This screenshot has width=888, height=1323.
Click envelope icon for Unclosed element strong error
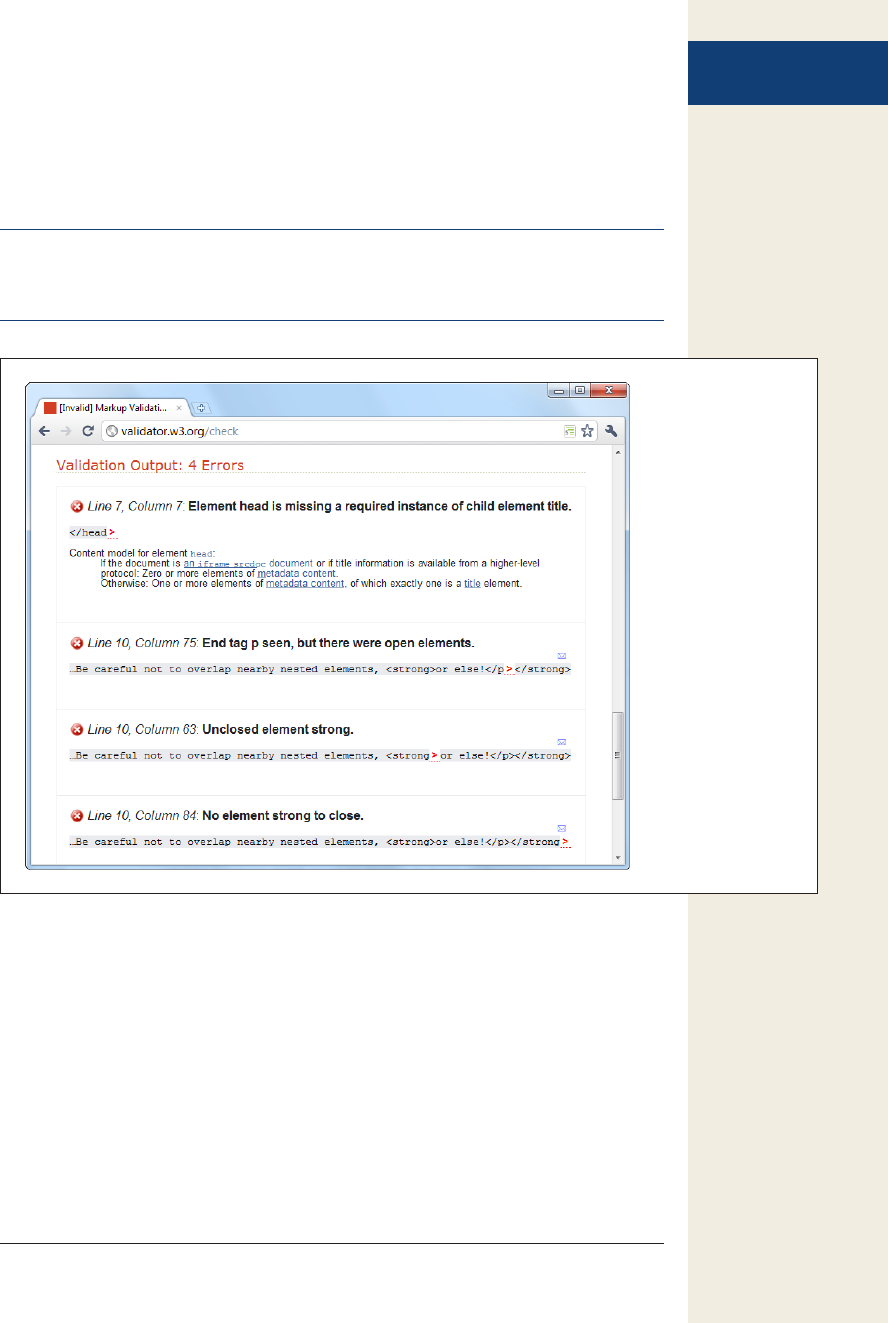click(561, 742)
